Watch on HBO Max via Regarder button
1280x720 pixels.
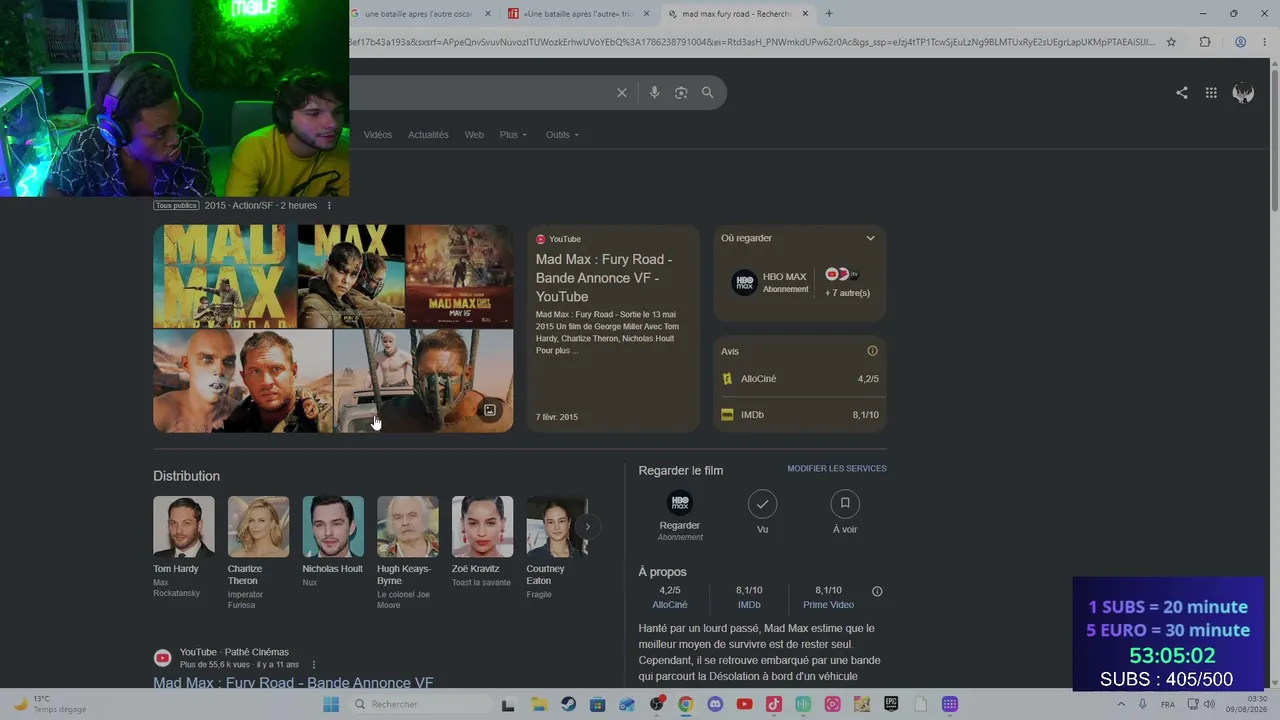[680, 515]
